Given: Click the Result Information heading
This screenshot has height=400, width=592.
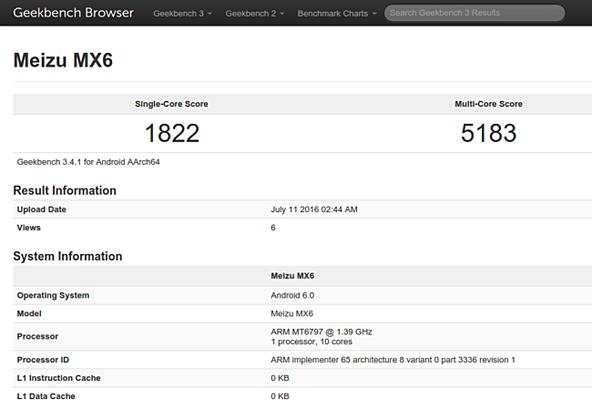Looking at the screenshot, I should pyautogui.click(x=65, y=190).
